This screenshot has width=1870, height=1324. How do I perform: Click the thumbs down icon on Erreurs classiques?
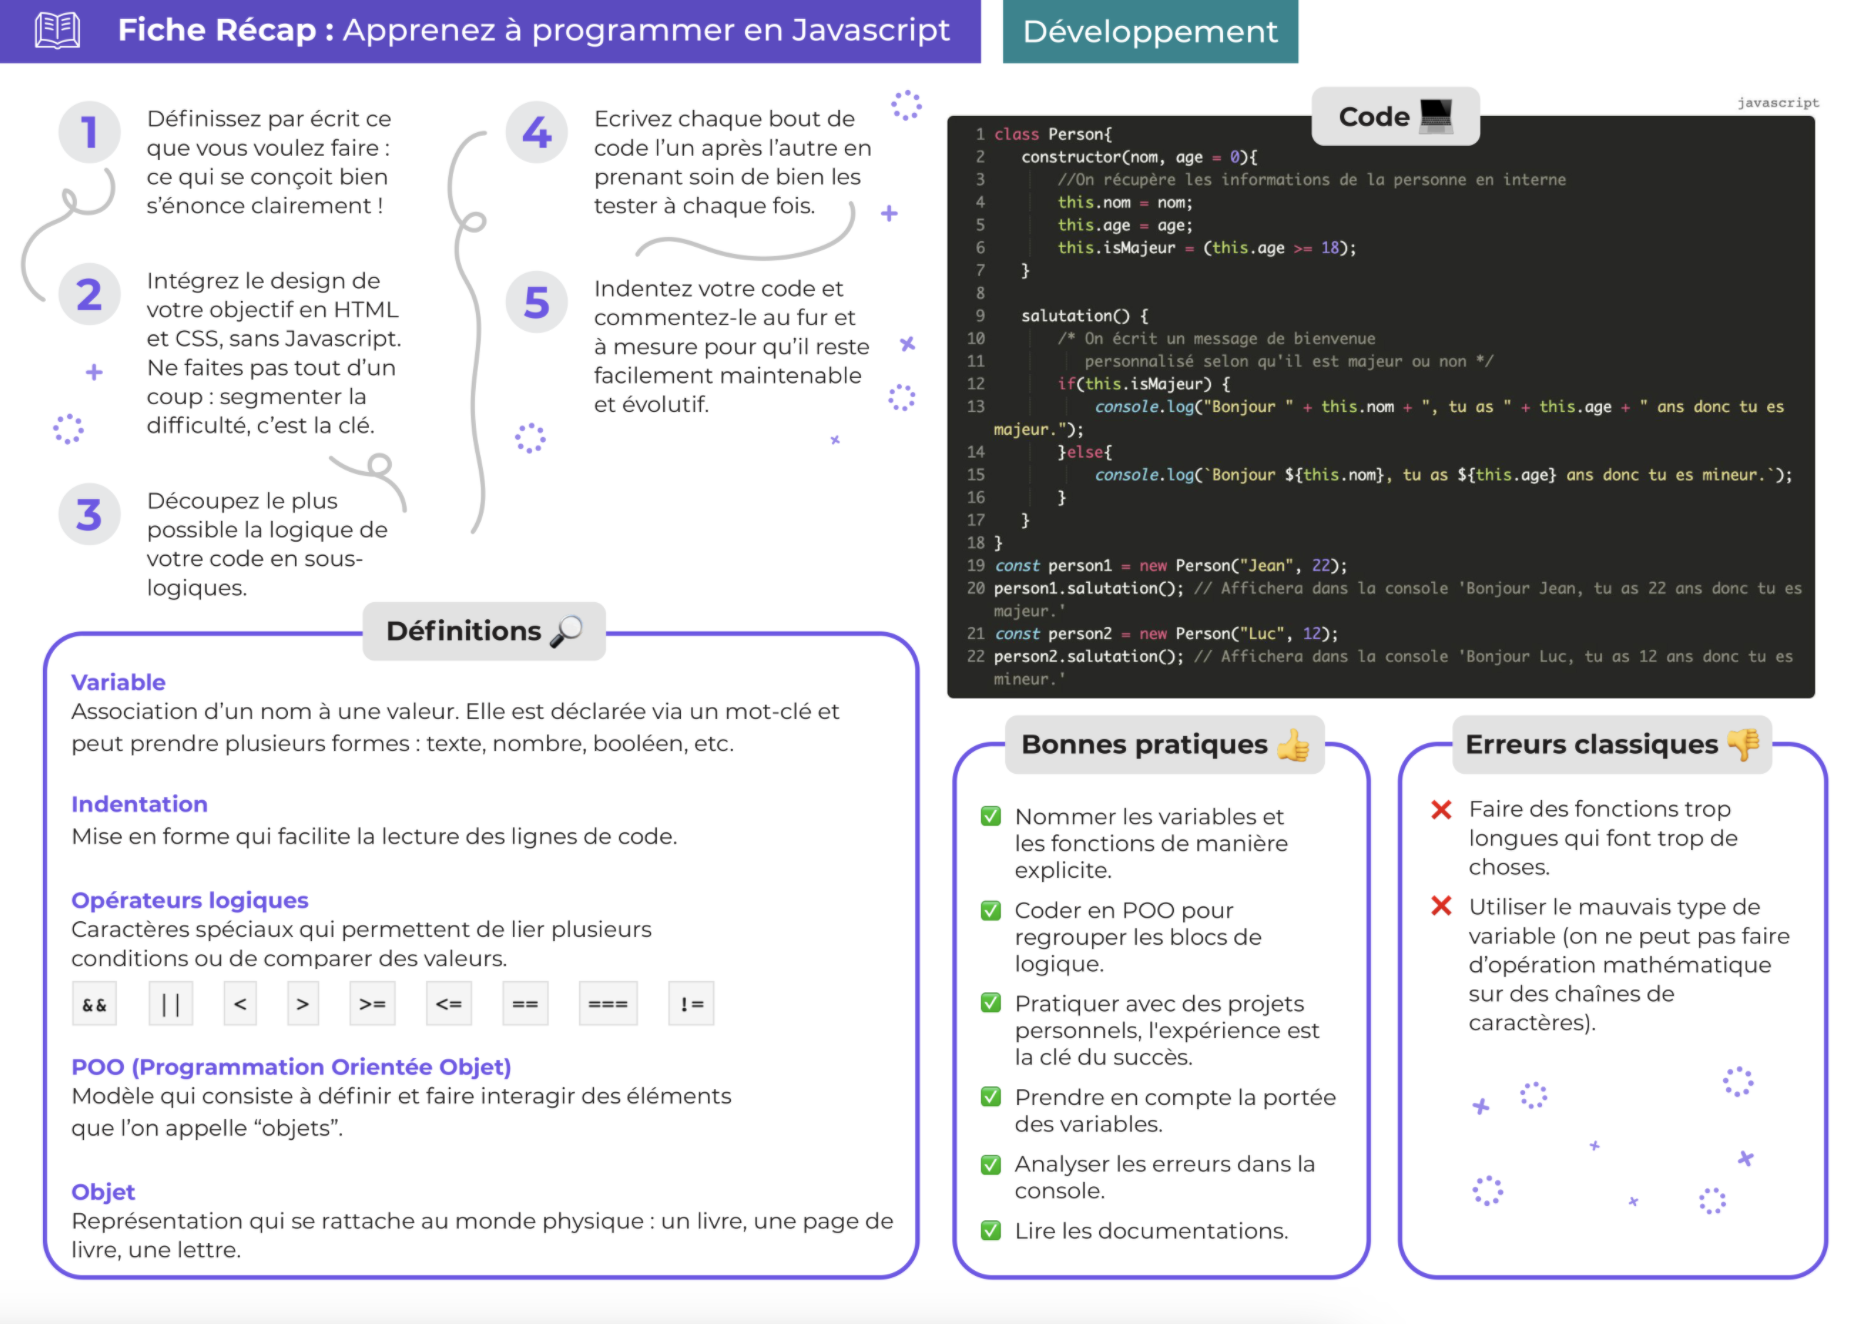[1744, 744]
